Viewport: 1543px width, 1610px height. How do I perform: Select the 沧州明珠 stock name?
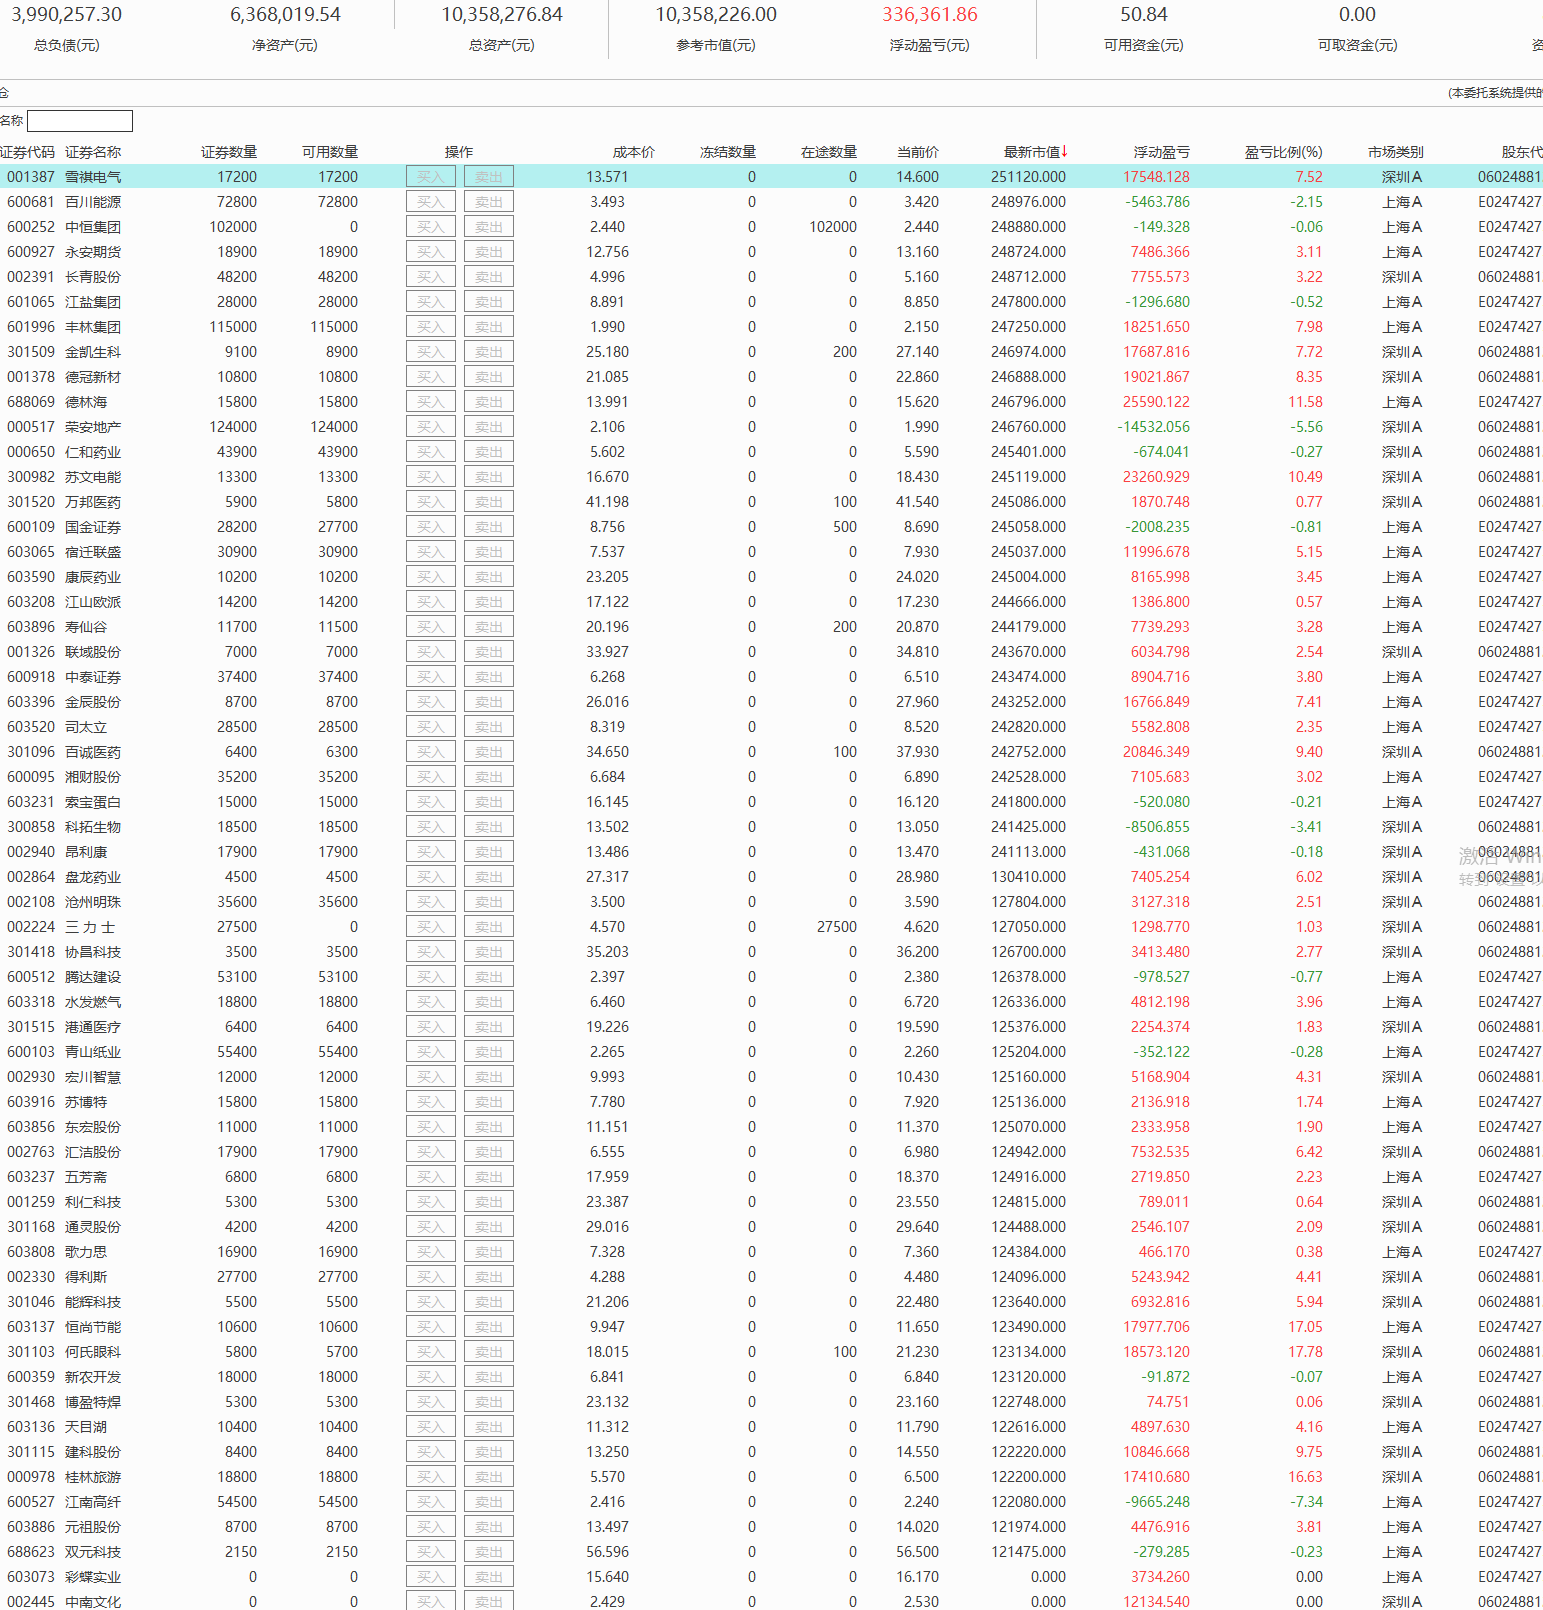click(x=93, y=902)
